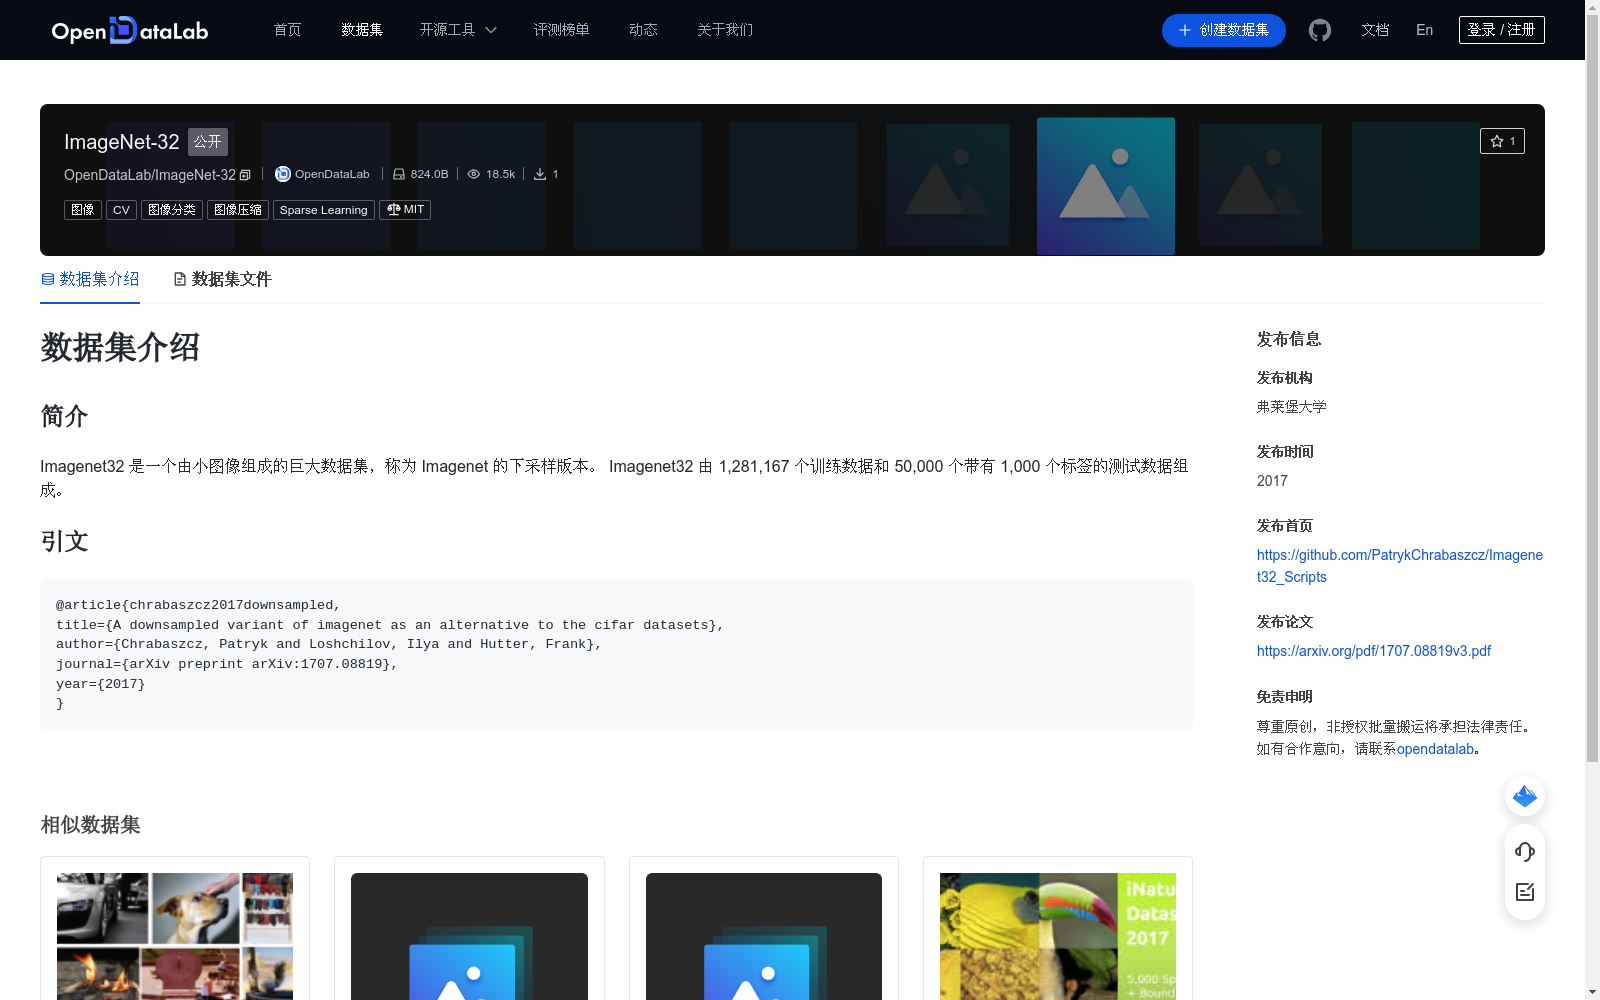Screen dimensions: 1600x1000
Task: Go to 首页 in navigation
Action: tap(287, 30)
